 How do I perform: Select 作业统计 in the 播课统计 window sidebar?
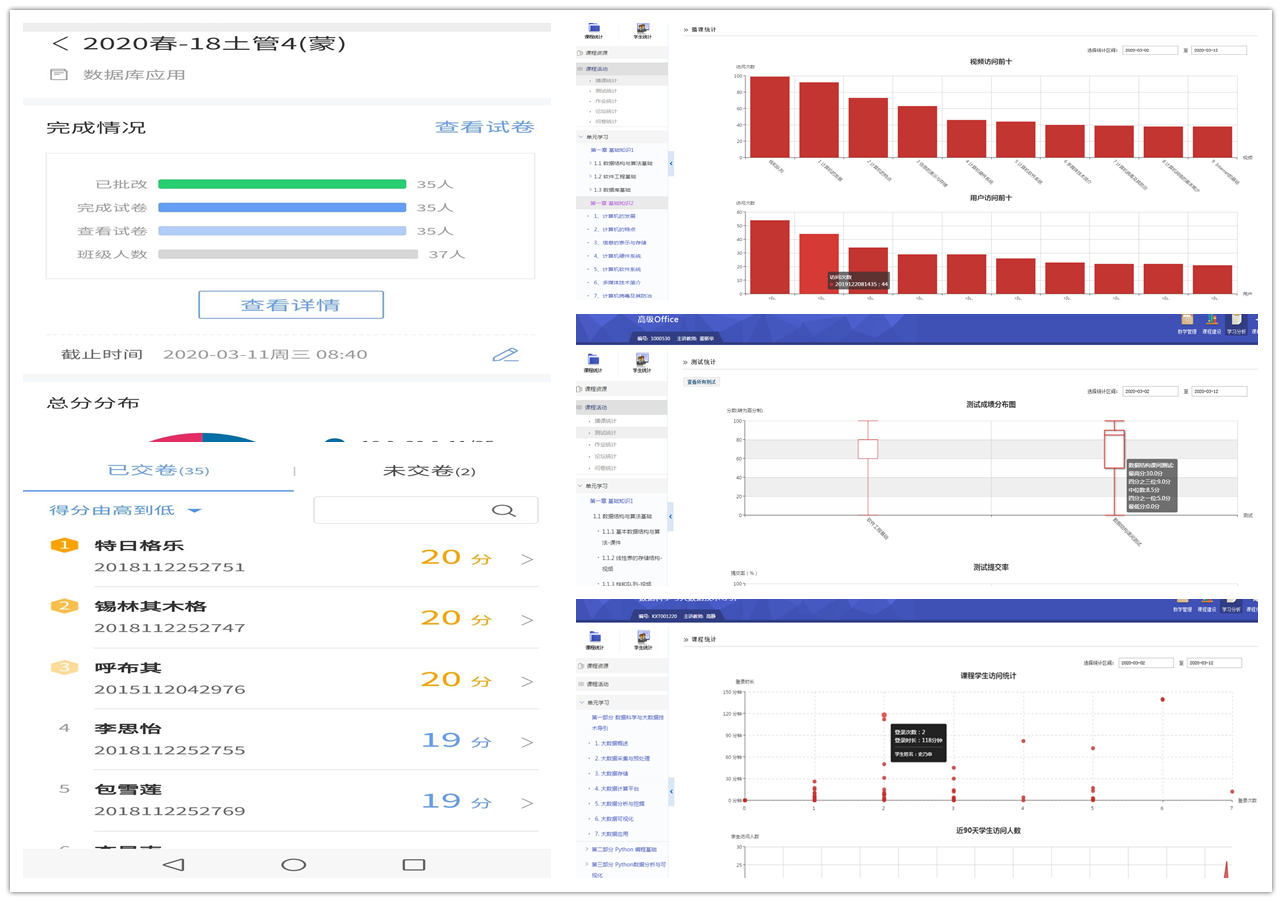[x=606, y=101]
